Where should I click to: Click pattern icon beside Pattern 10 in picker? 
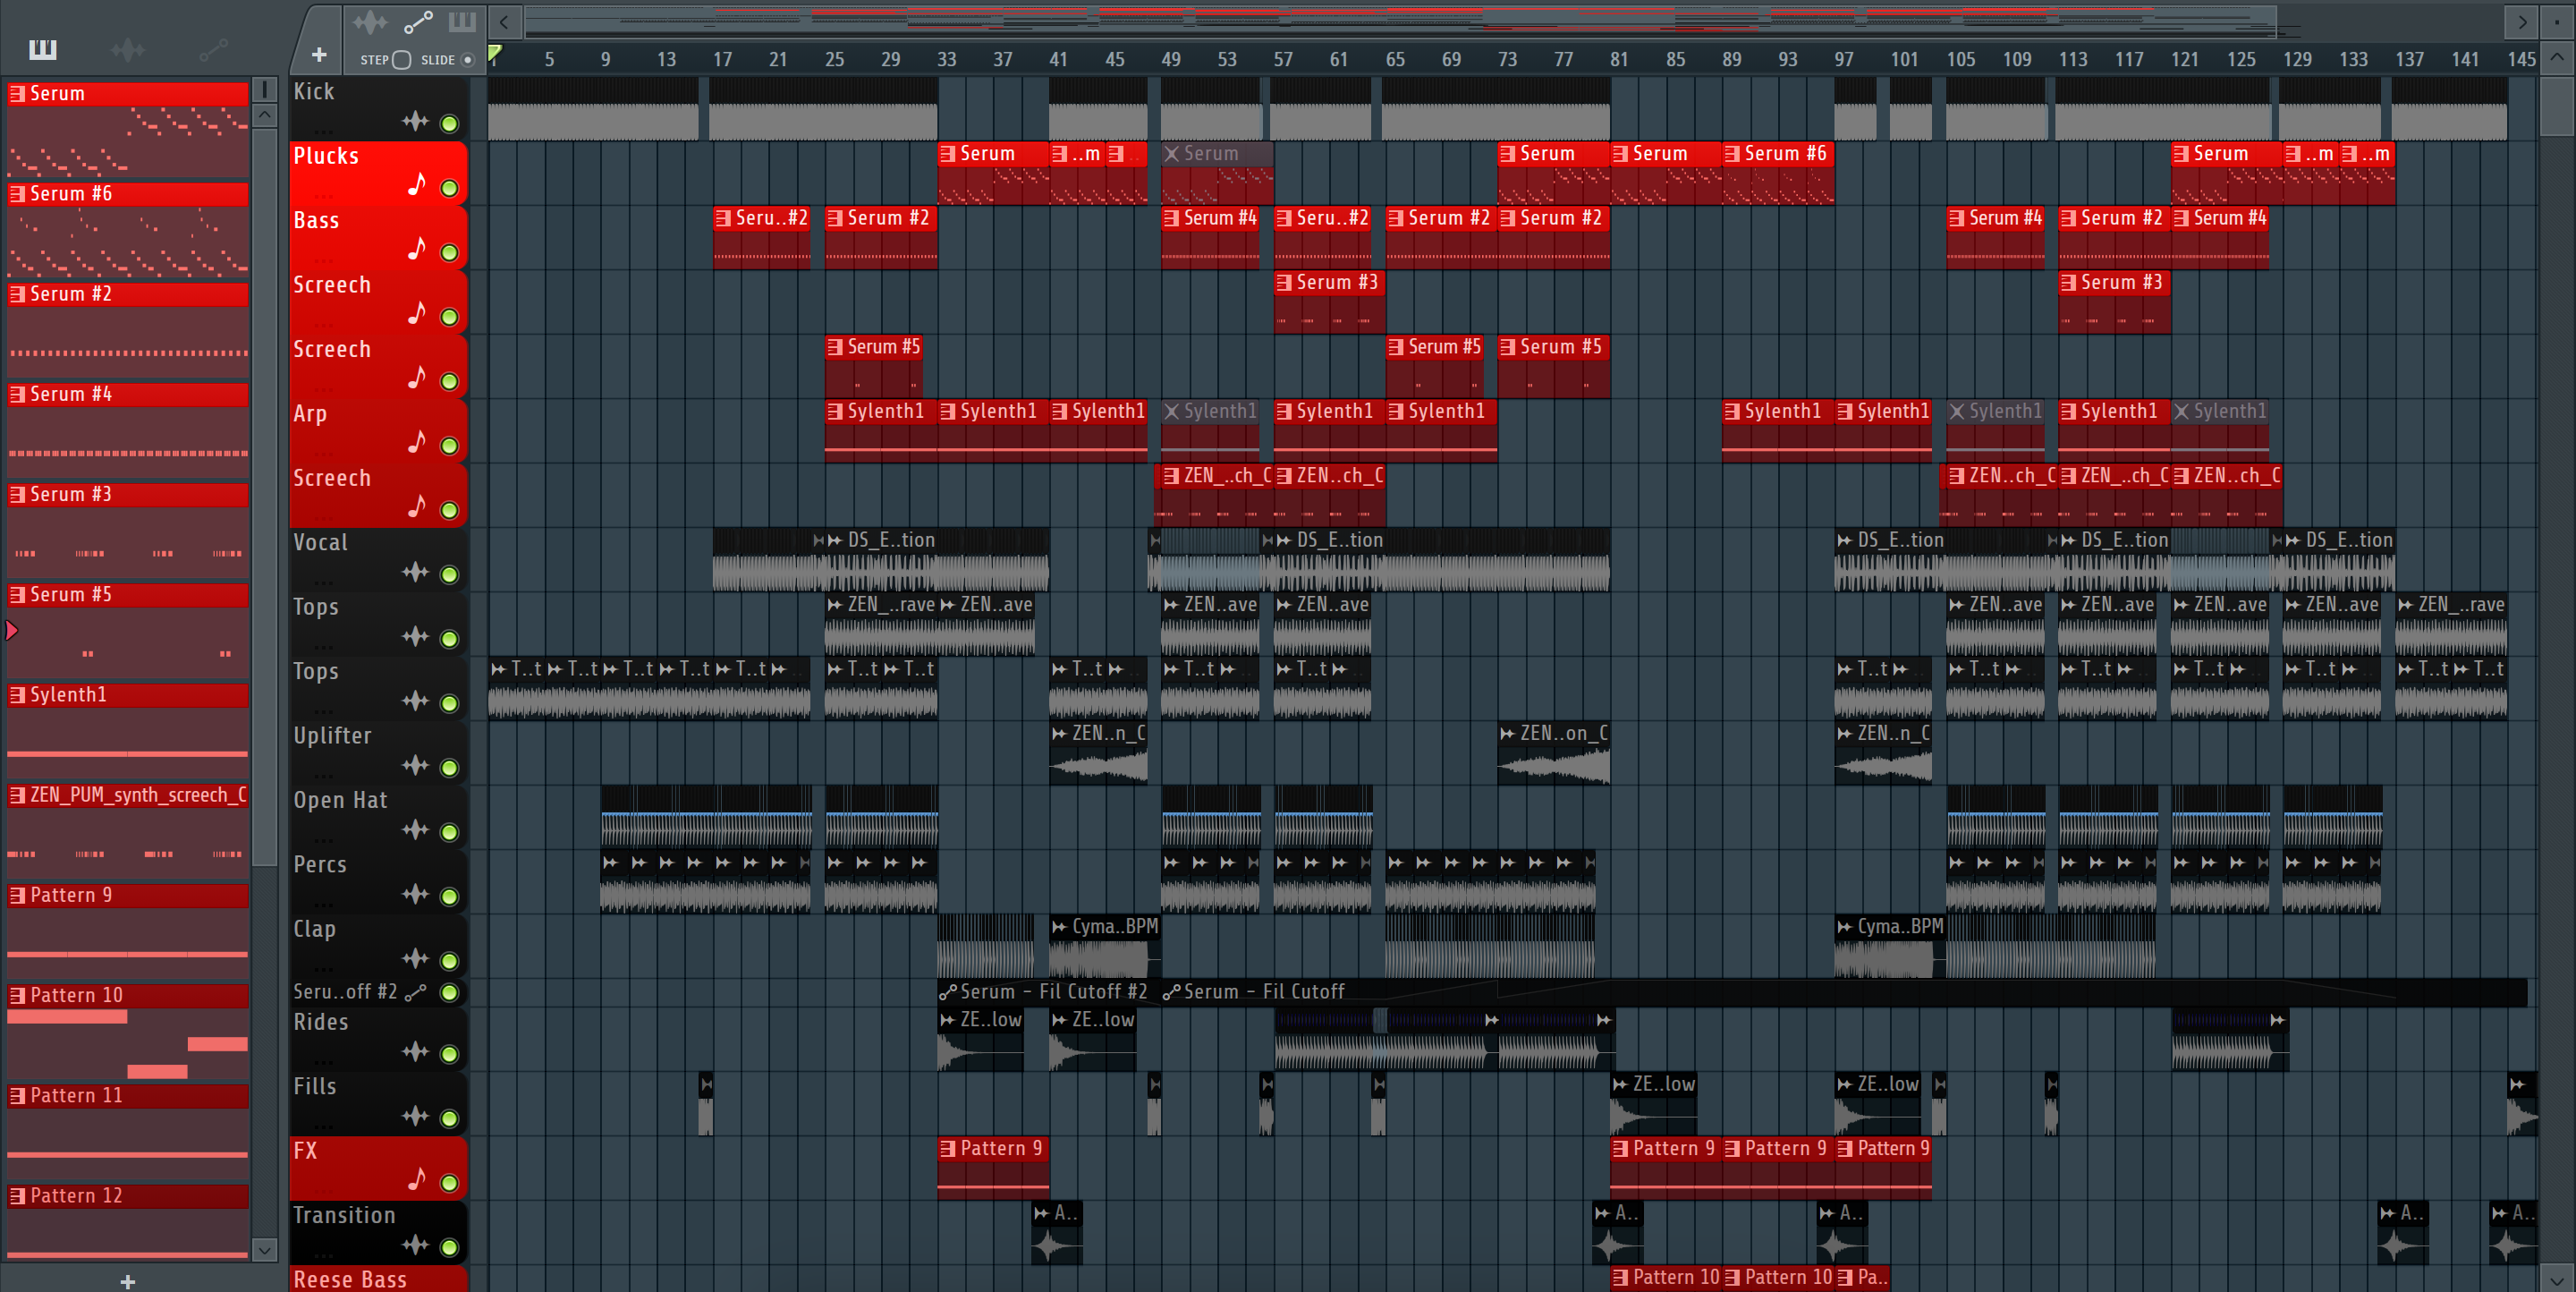point(17,995)
